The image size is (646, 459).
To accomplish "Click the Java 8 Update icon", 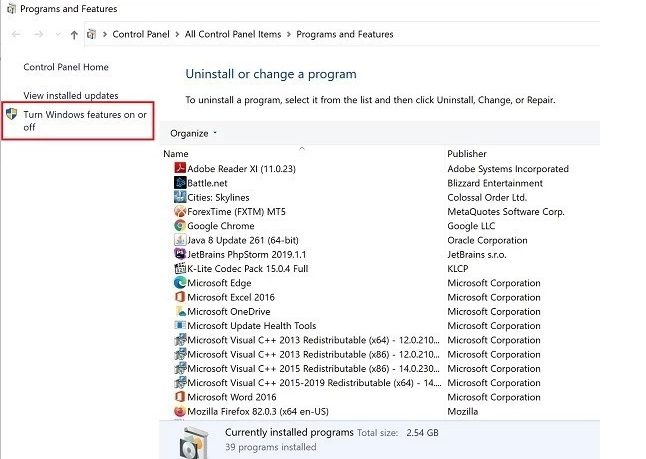I will [x=180, y=240].
